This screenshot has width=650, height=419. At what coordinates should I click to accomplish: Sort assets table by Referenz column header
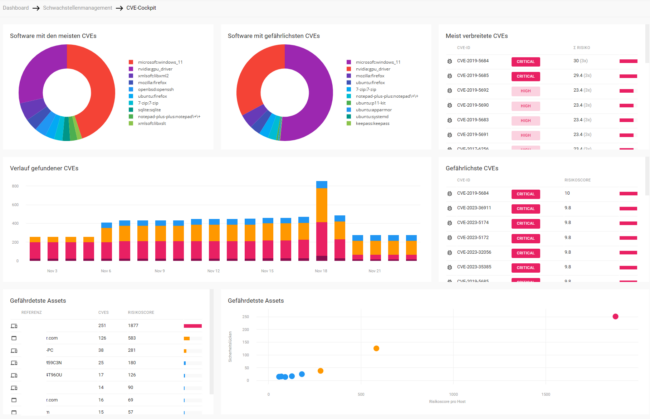(x=32, y=313)
